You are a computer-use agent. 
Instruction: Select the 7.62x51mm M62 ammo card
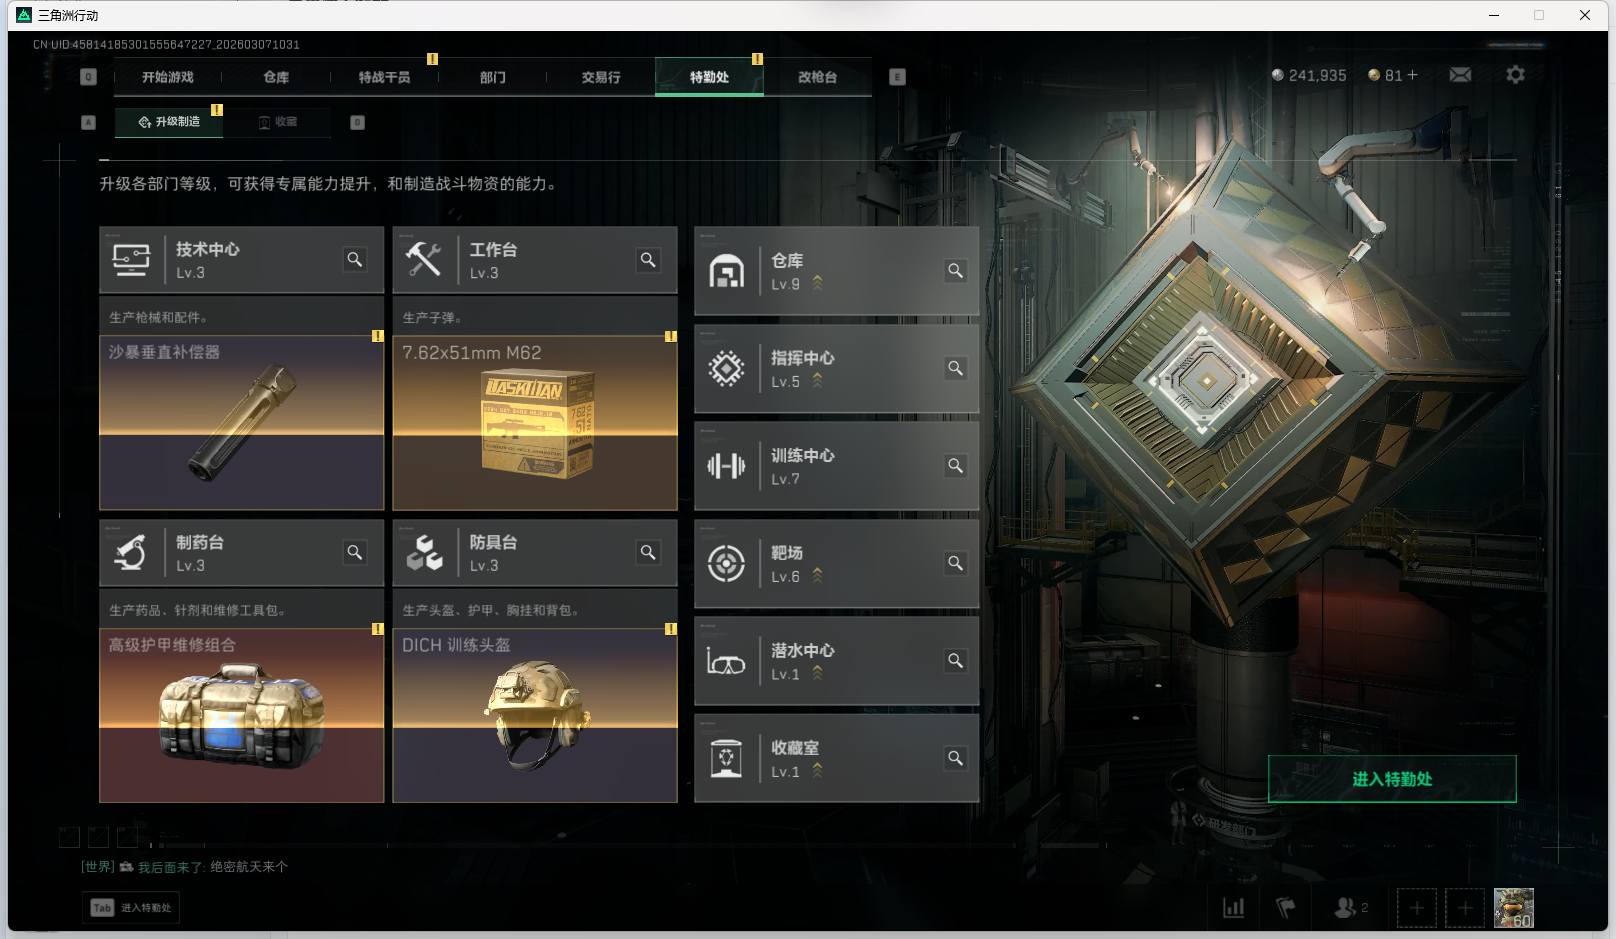(535, 422)
